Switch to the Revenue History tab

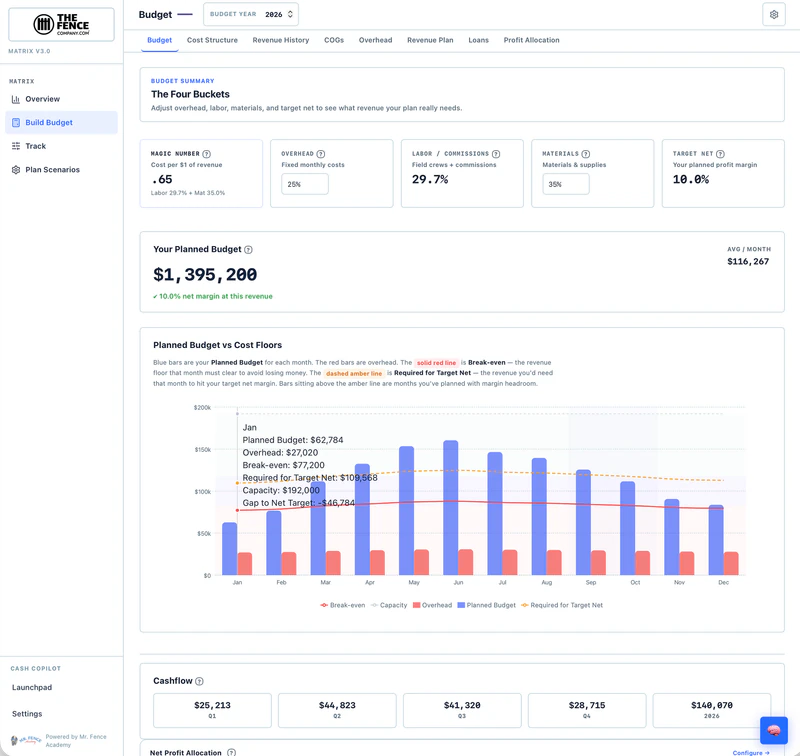(x=281, y=40)
